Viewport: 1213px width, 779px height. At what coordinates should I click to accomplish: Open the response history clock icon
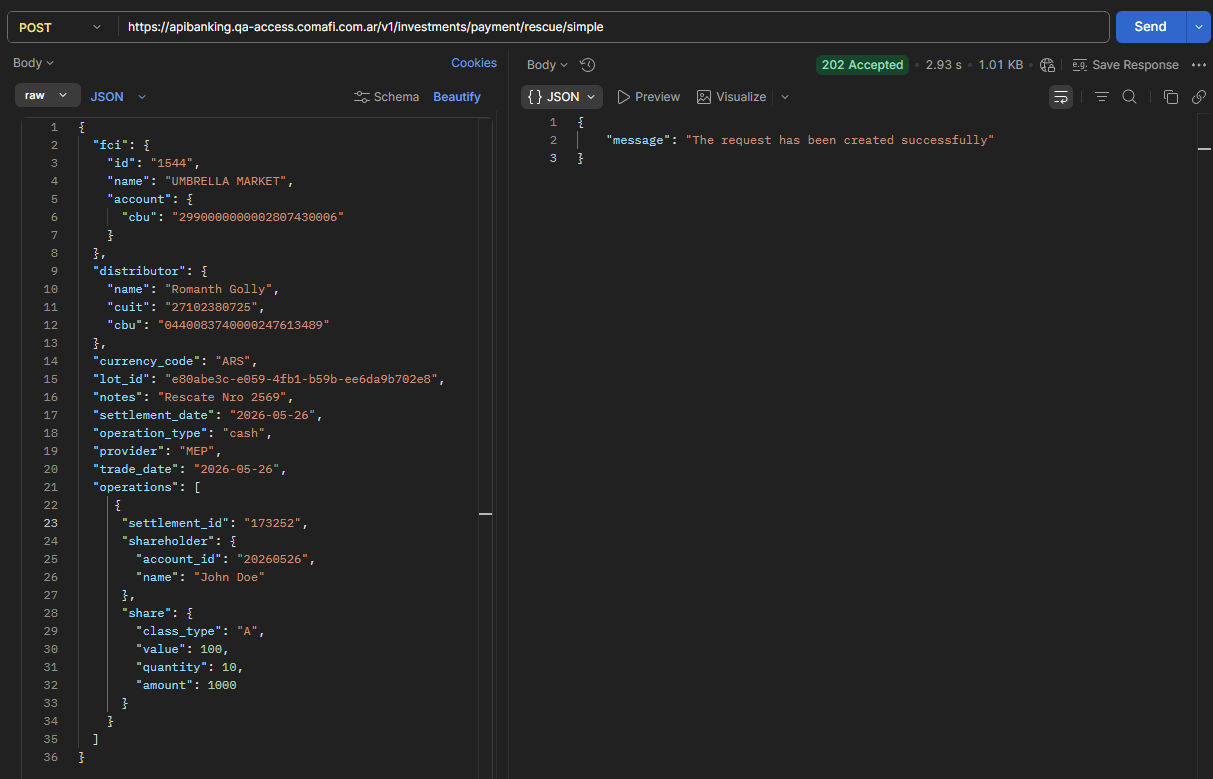(x=588, y=65)
